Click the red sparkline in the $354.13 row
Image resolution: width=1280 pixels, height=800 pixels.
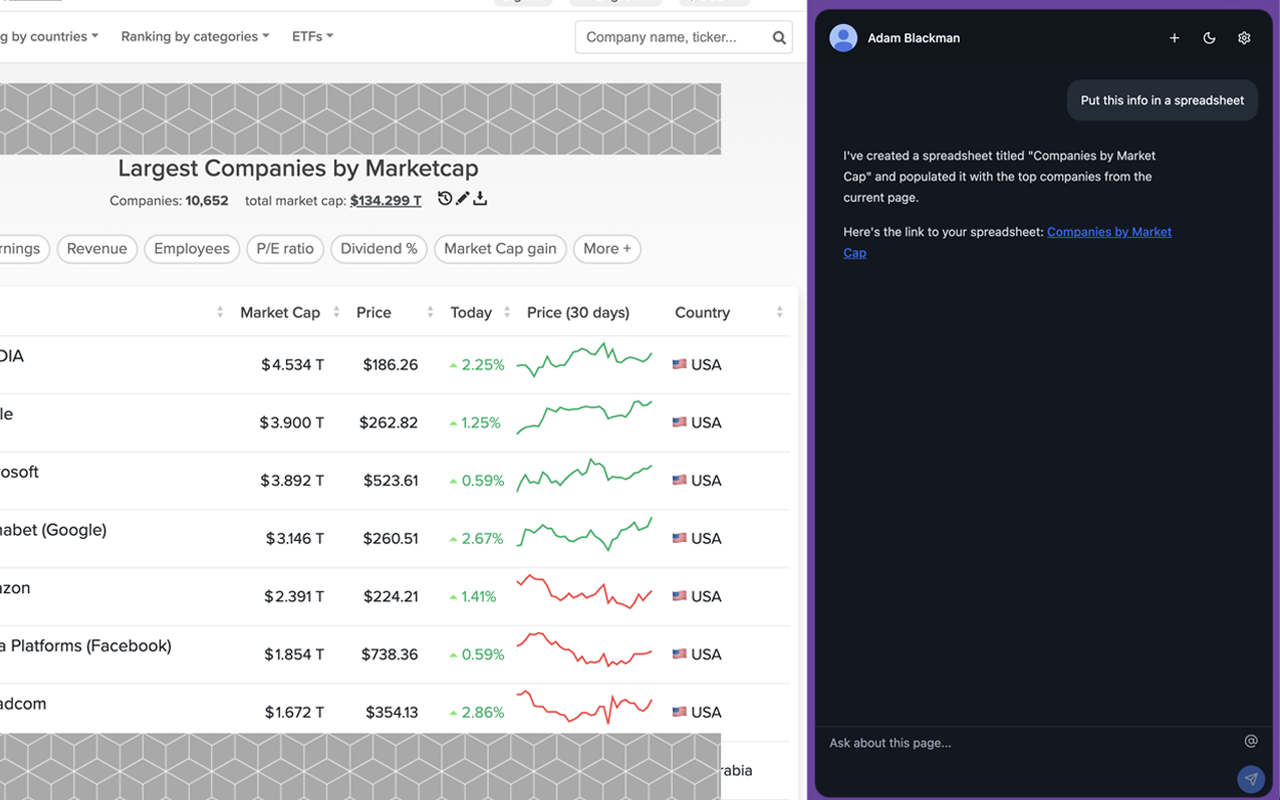click(584, 707)
